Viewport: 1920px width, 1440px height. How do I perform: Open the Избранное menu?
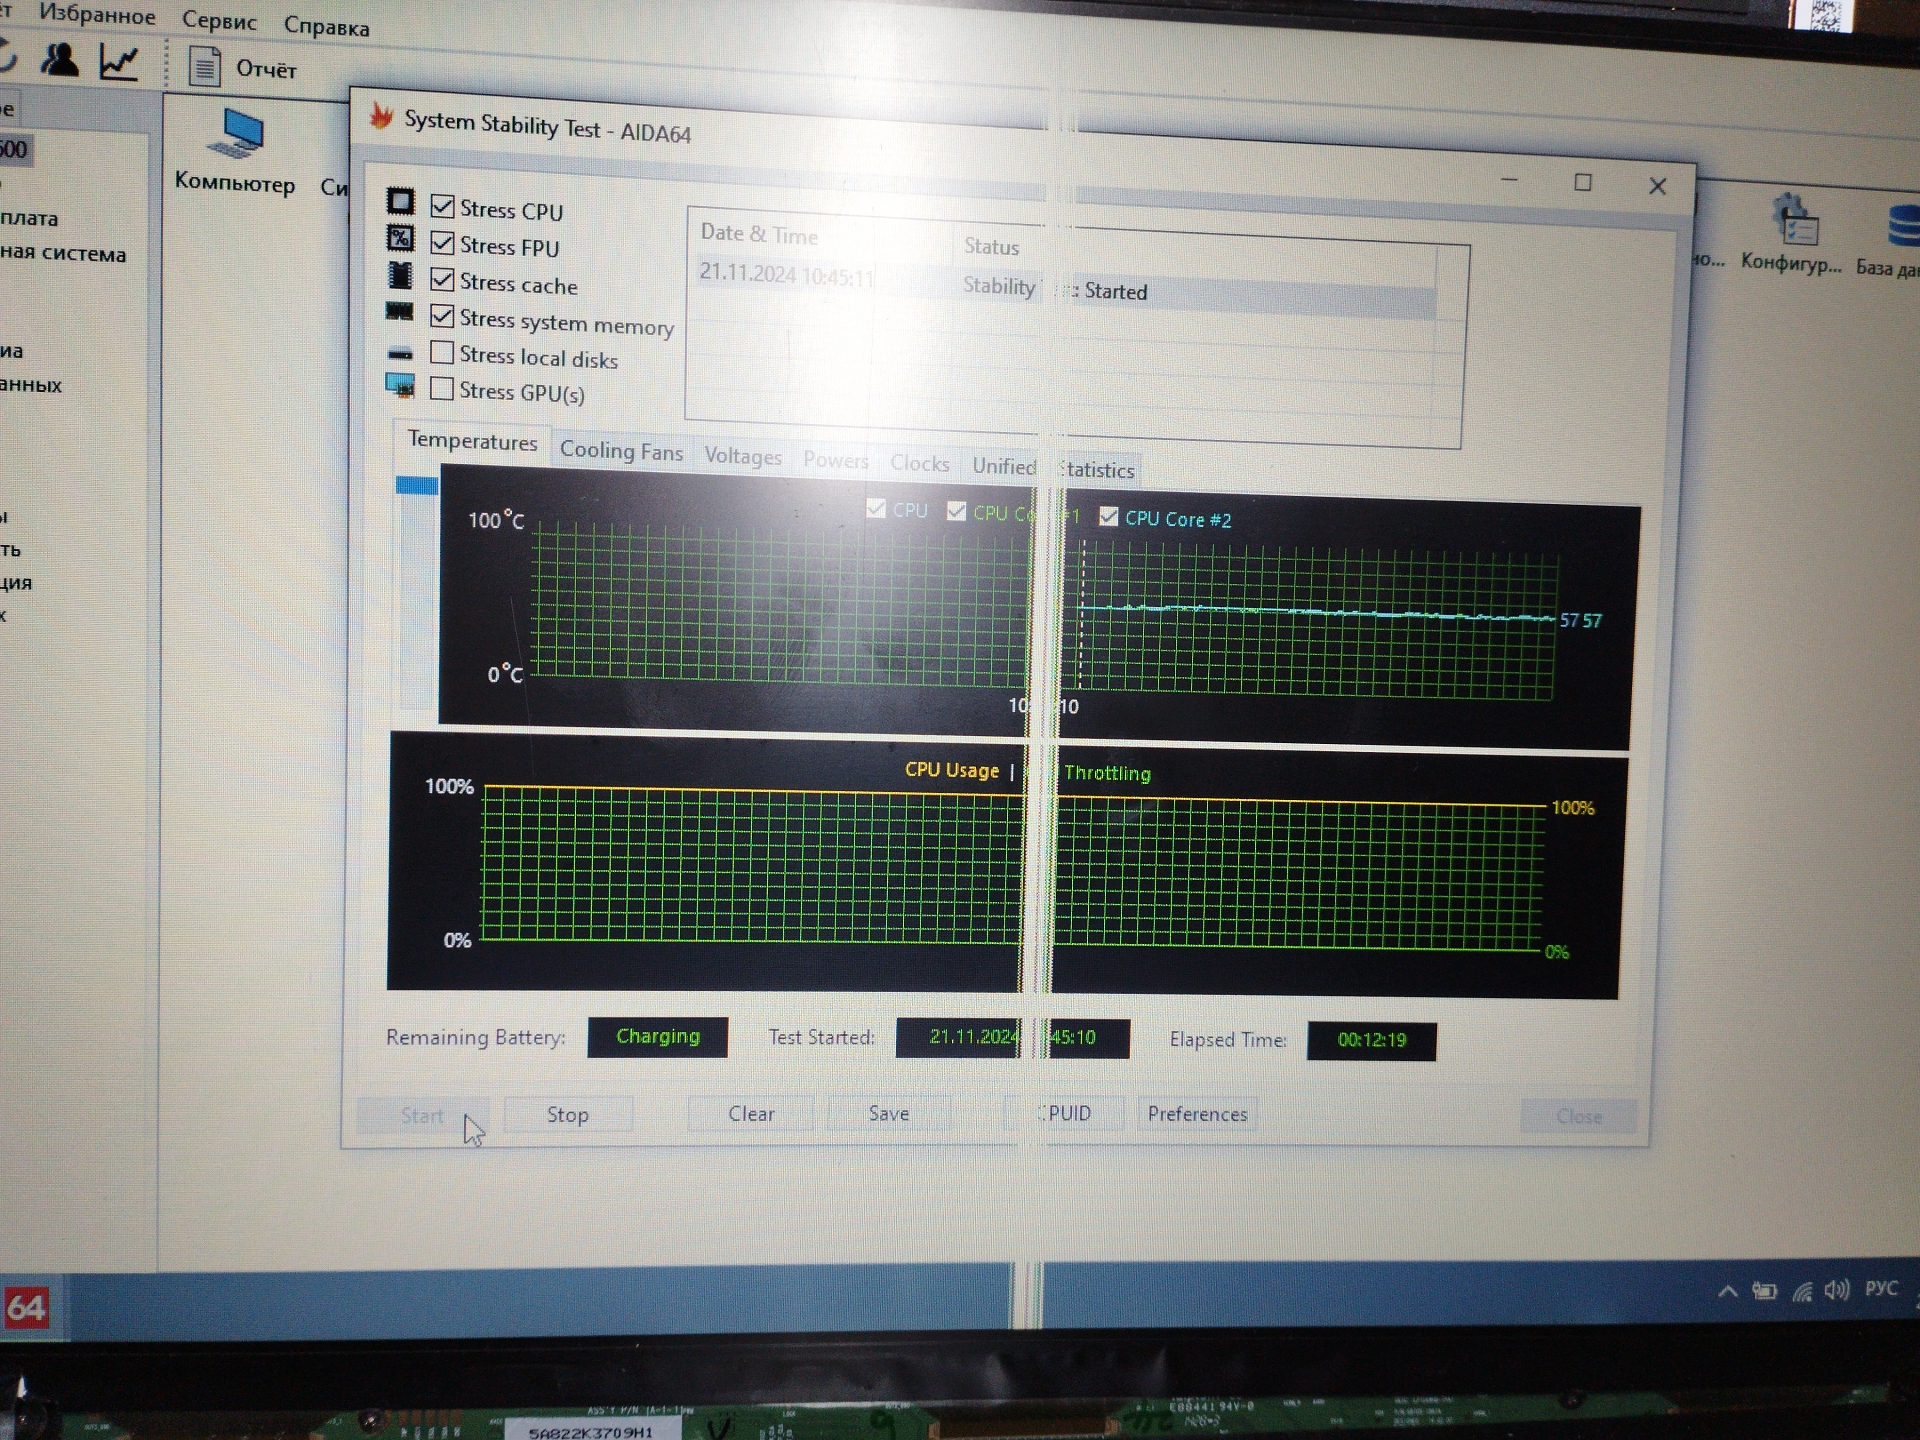coord(97,14)
